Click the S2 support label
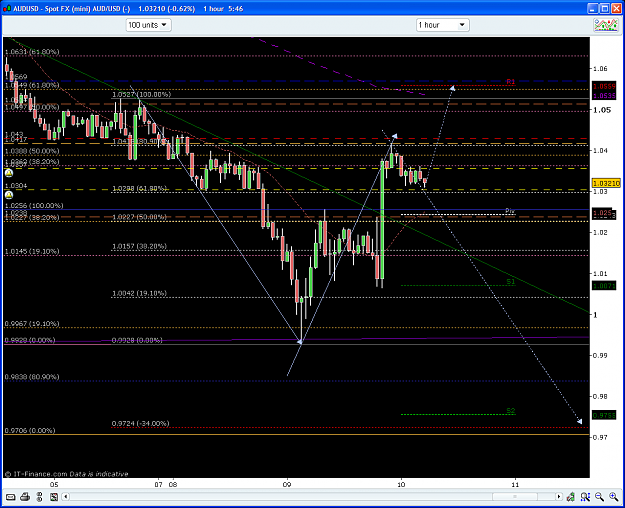Screen dimensions: 625x508 (x=511, y=411)
